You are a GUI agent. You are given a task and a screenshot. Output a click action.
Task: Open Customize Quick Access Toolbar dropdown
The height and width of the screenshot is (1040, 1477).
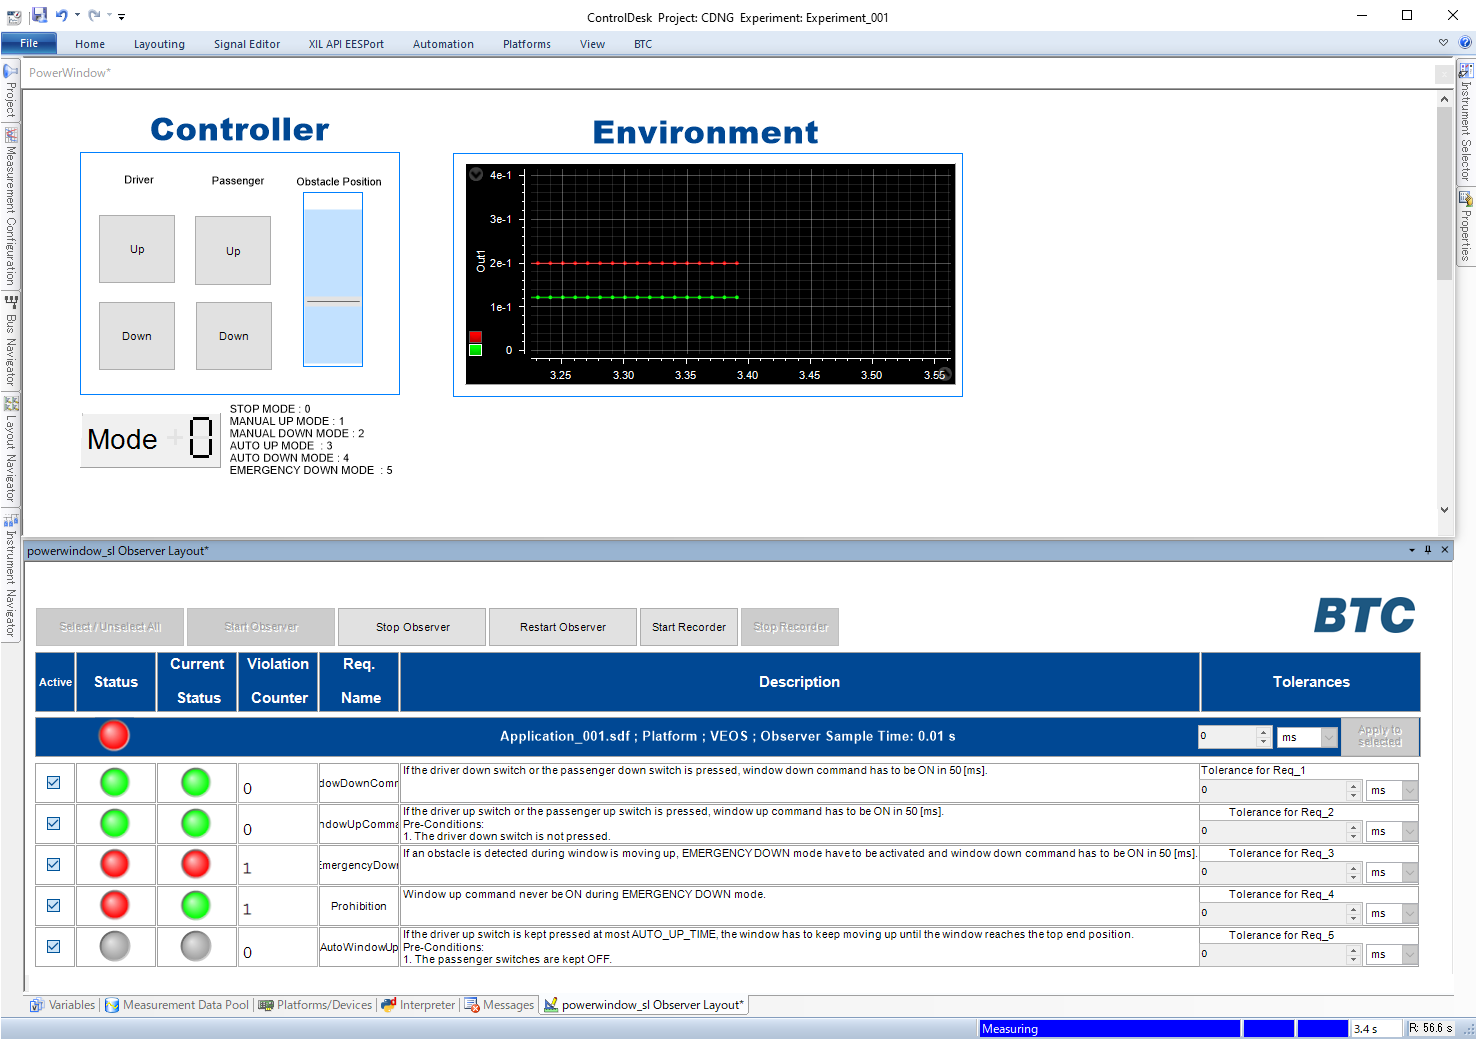121,16
